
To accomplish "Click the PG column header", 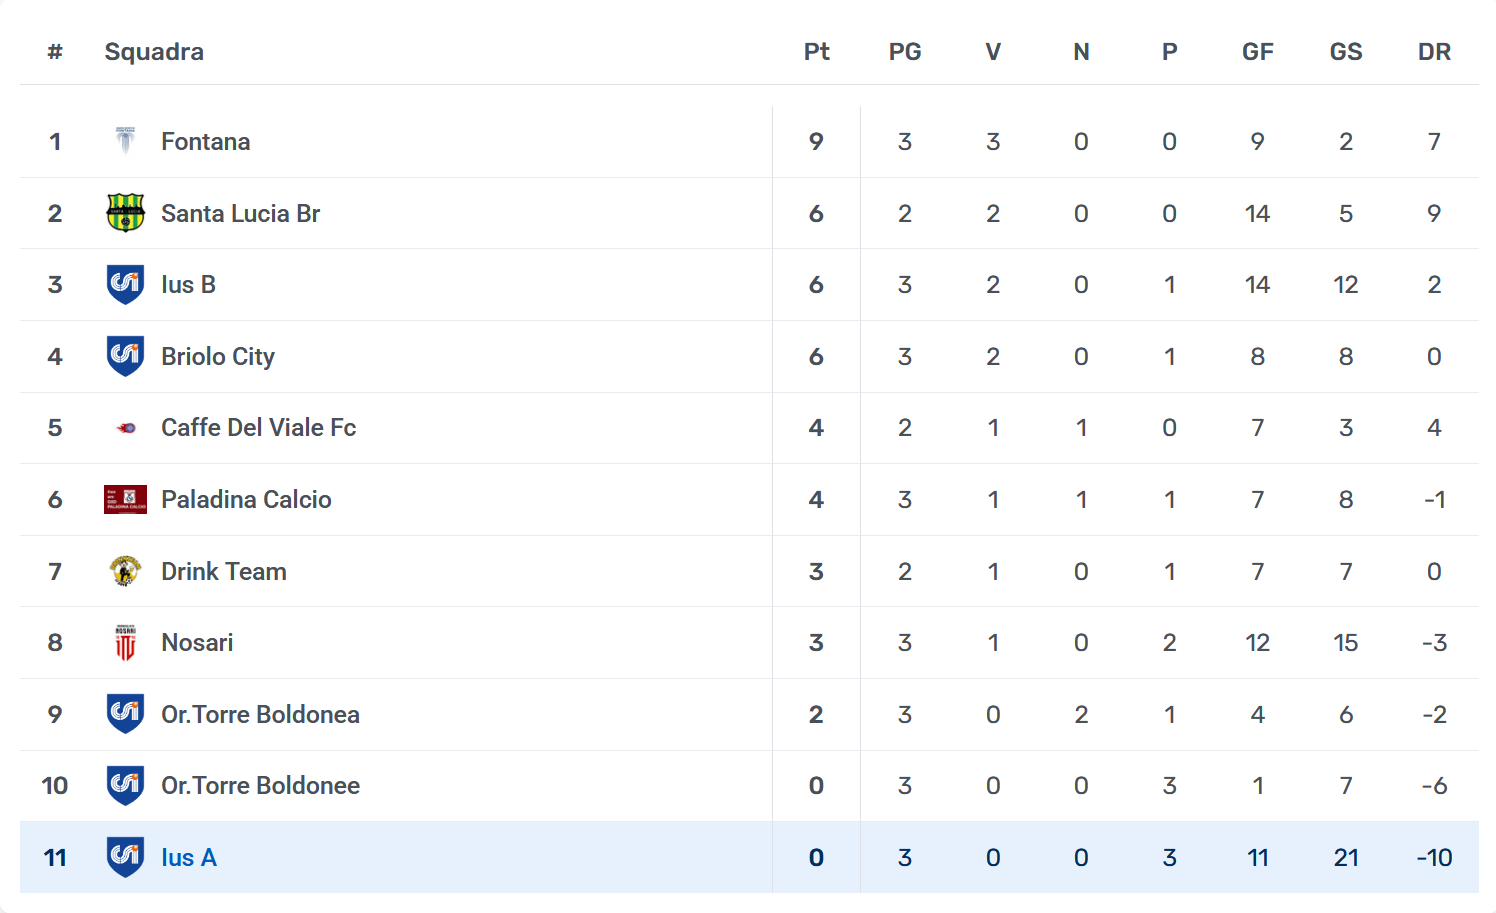I will 905,52.
